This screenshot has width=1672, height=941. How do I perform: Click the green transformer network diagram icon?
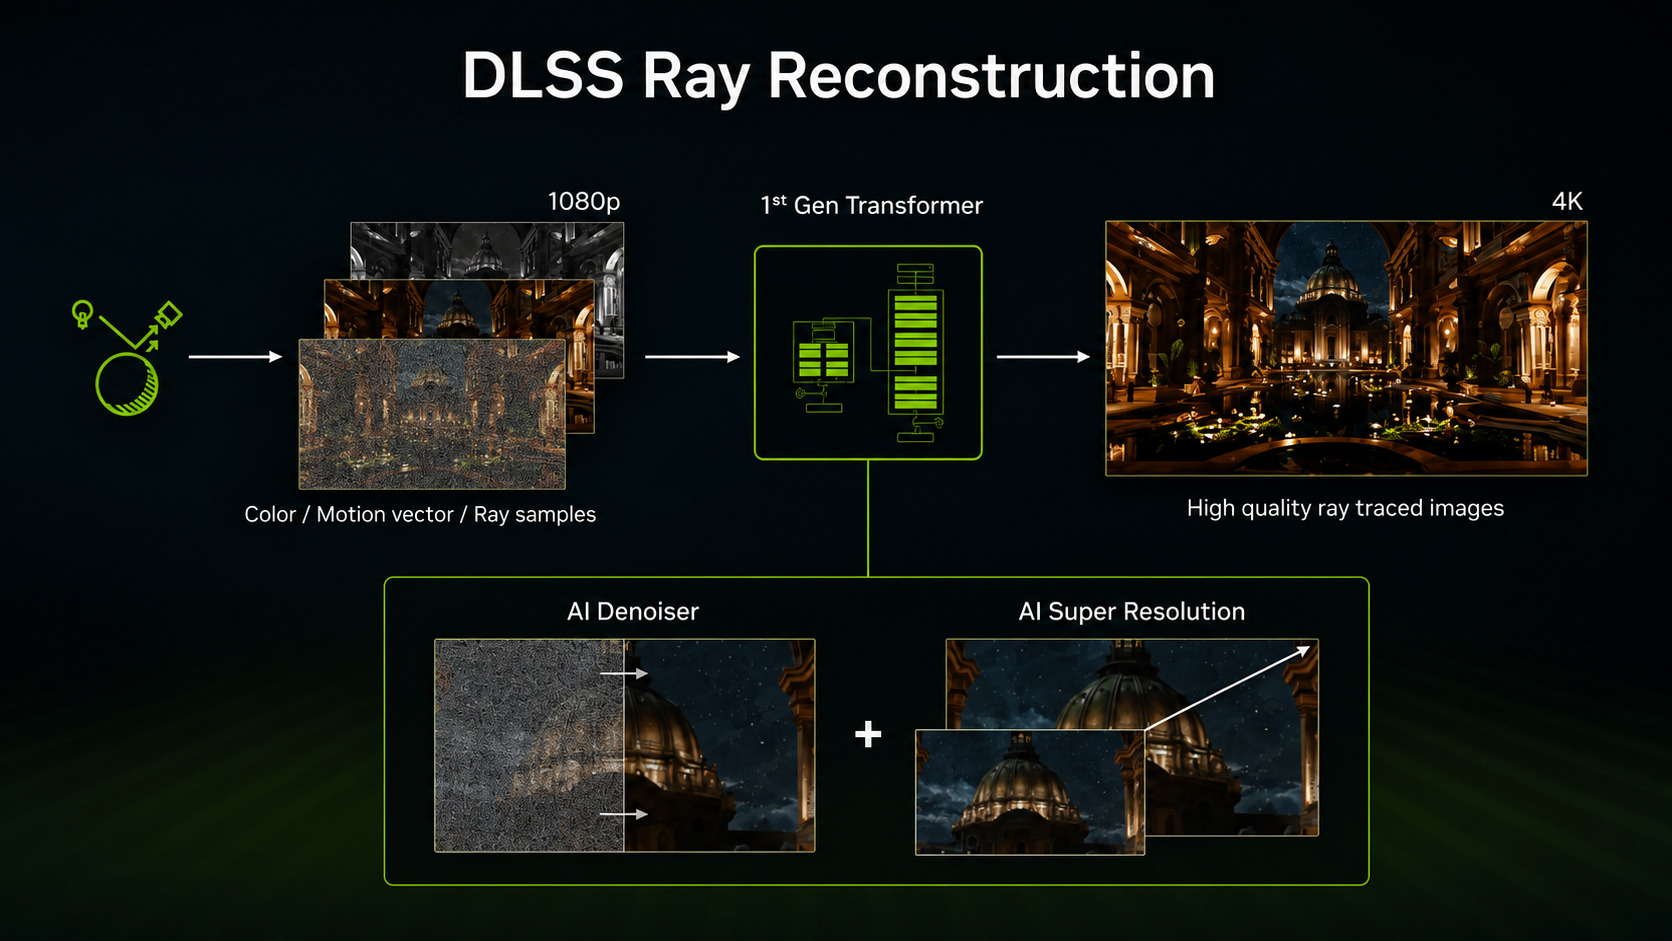(x=868, y=352)
